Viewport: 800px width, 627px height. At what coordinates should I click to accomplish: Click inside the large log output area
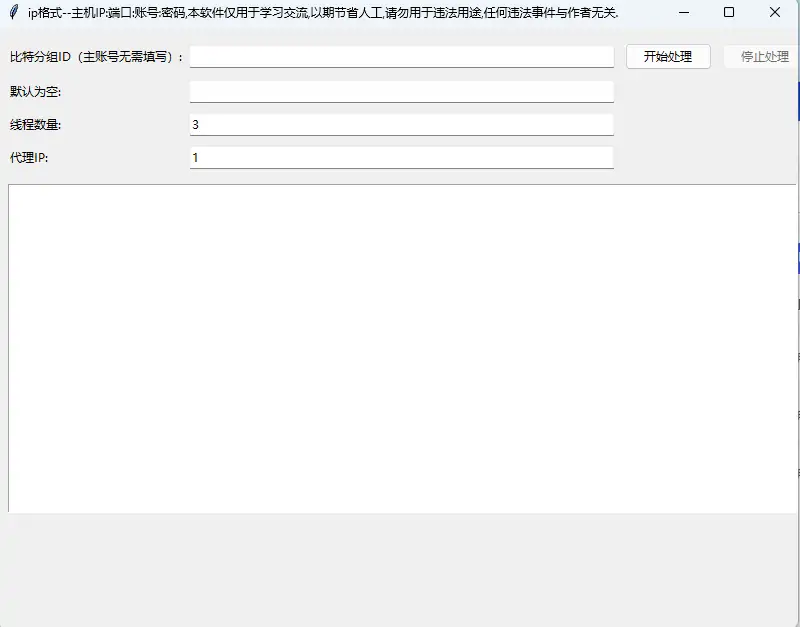click(402, 348)
